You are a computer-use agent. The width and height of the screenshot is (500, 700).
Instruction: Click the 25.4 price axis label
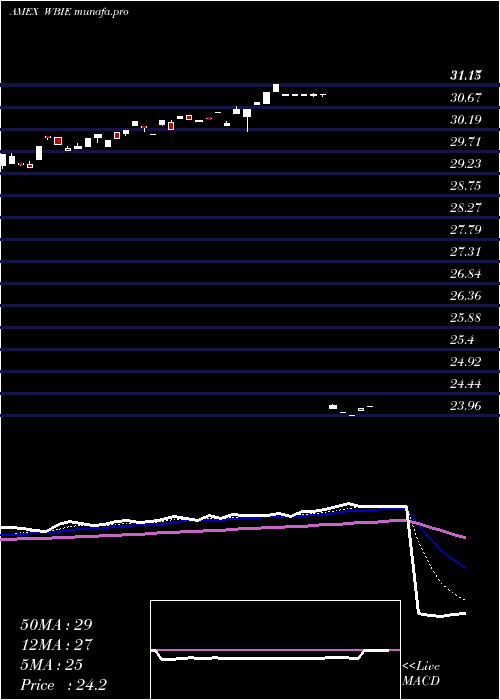point(462,340)
